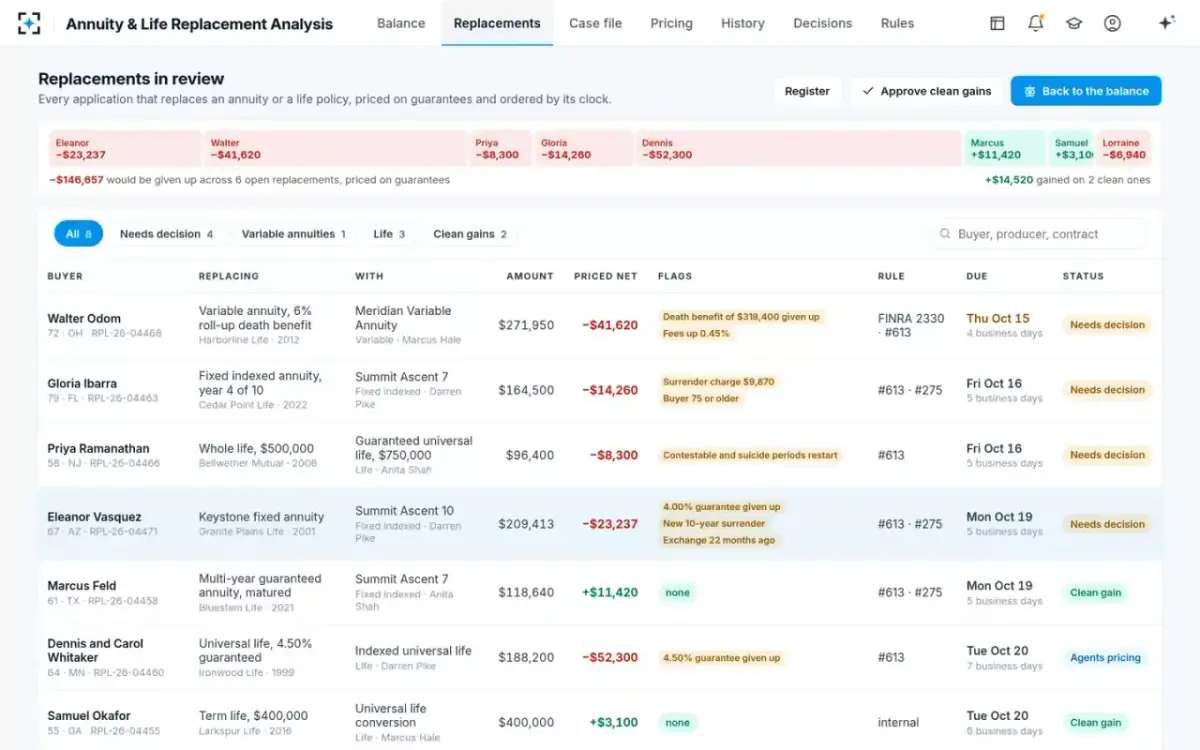1200x750 pixels.
Task: Click the New 10-year surrender flag
Action: (713, 524)
